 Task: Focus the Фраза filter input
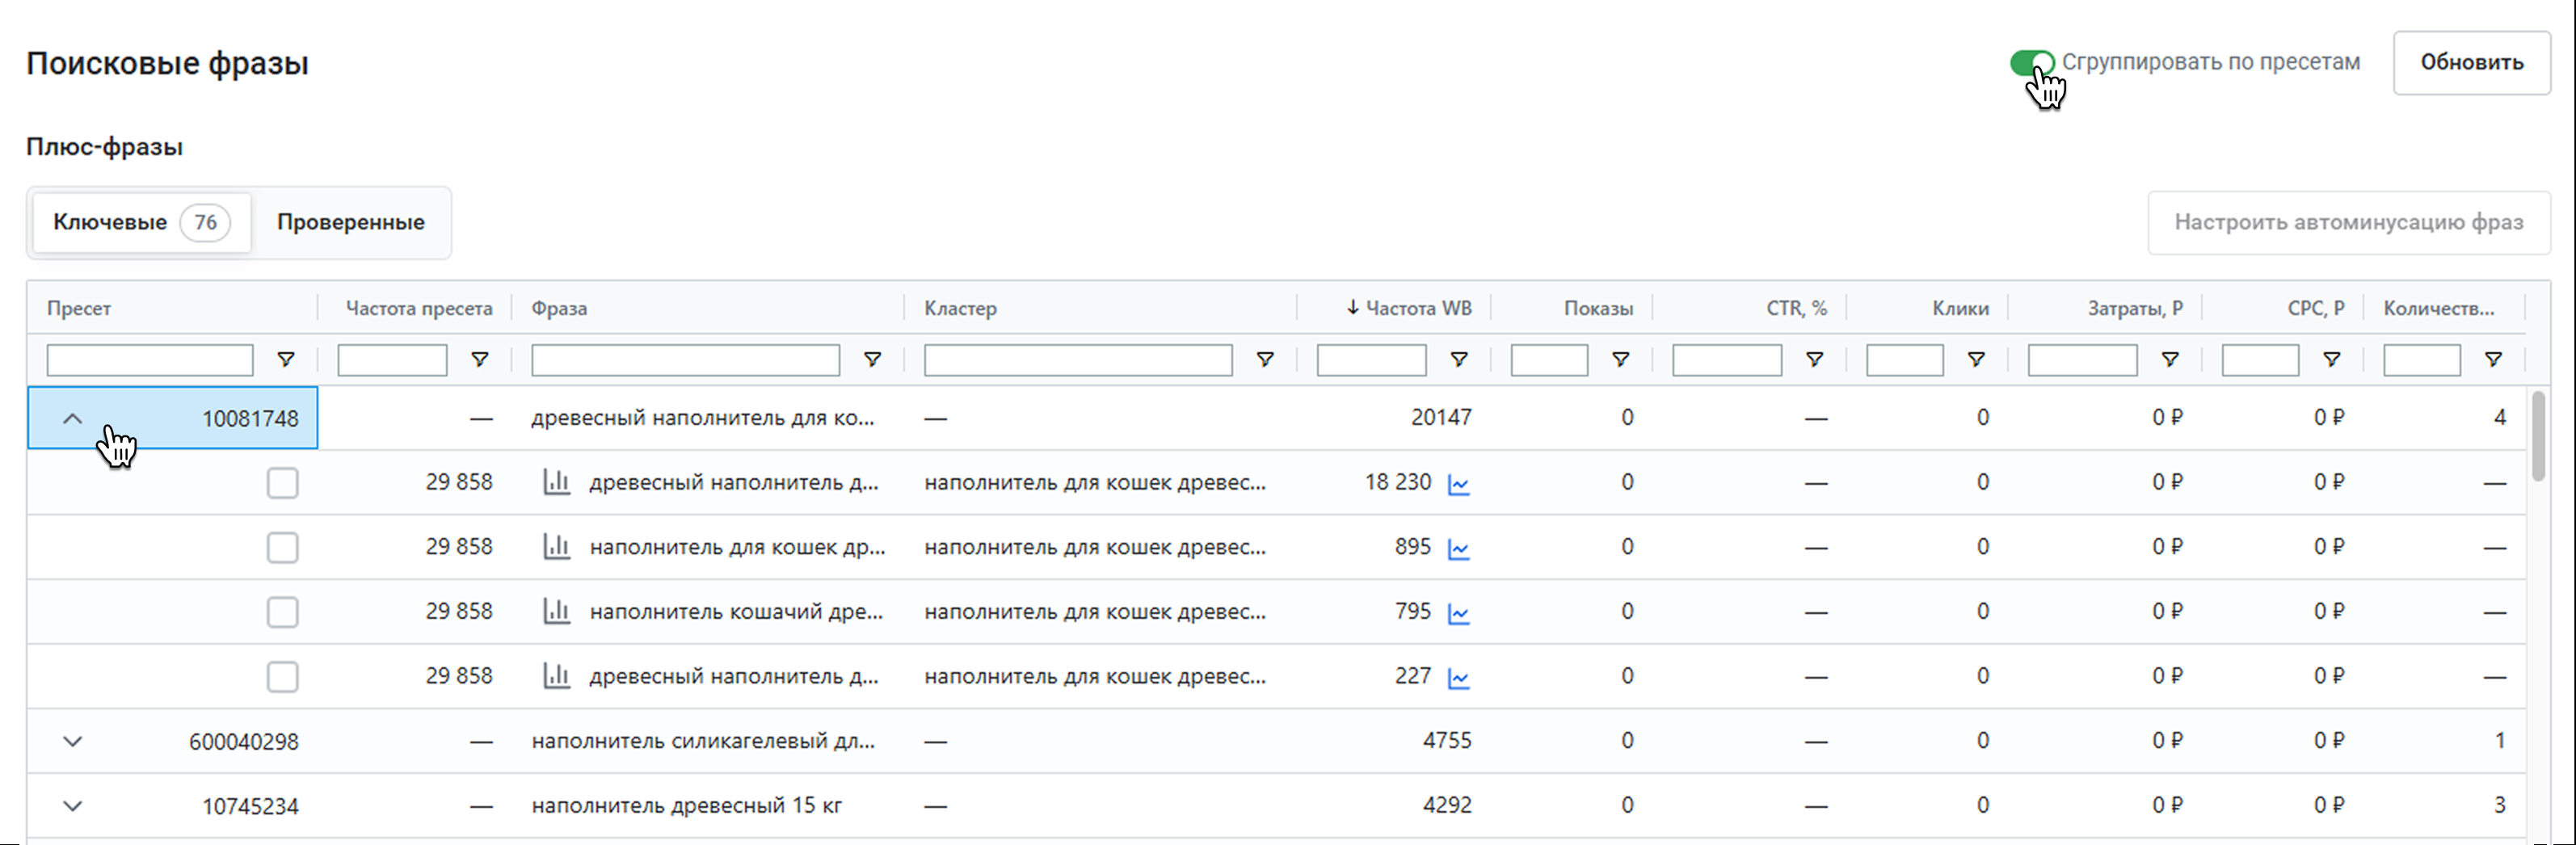click(x=685, y=360)
